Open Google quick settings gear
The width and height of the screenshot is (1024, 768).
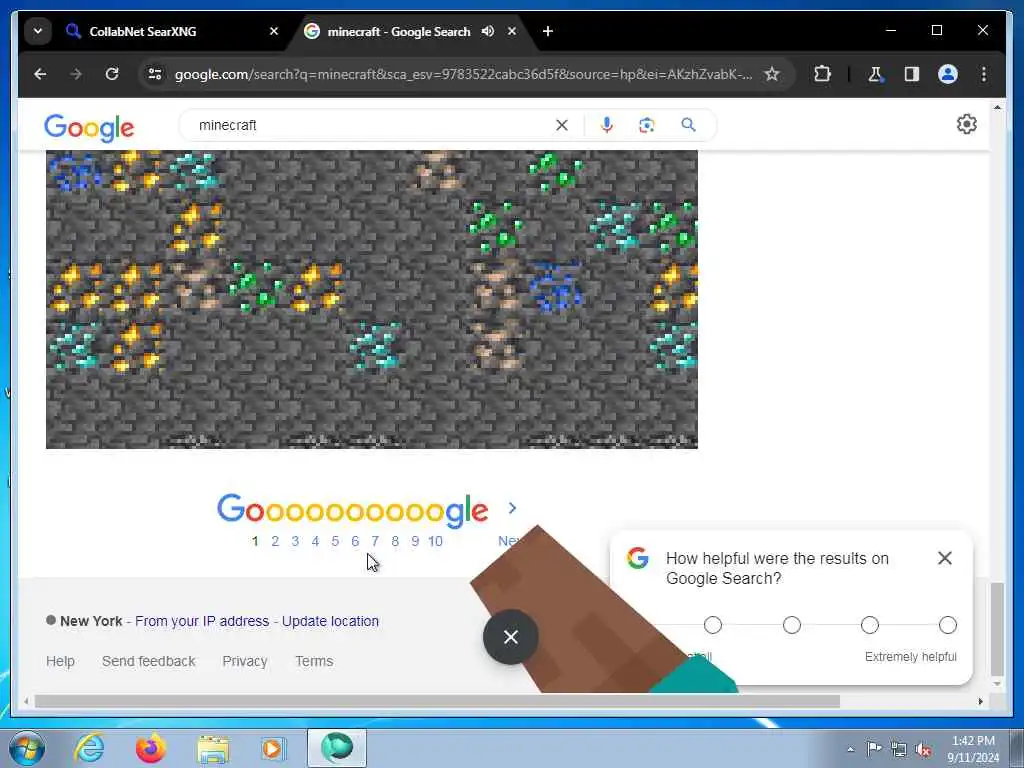point(967,124)
